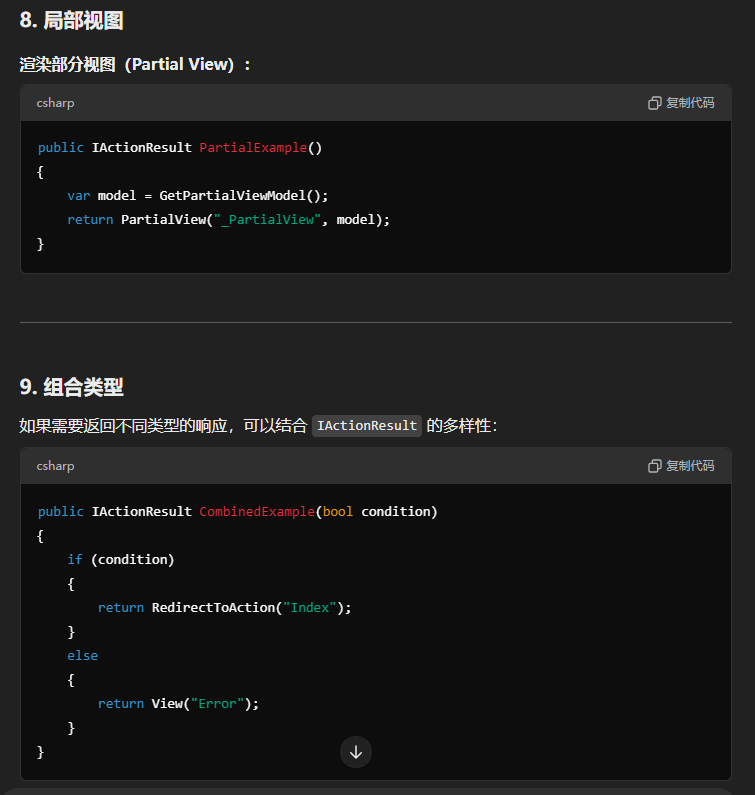Screen dimensions: 755x795
Task: Click the bool keyword in the CombinedExample signature
Action: [338, 512]
